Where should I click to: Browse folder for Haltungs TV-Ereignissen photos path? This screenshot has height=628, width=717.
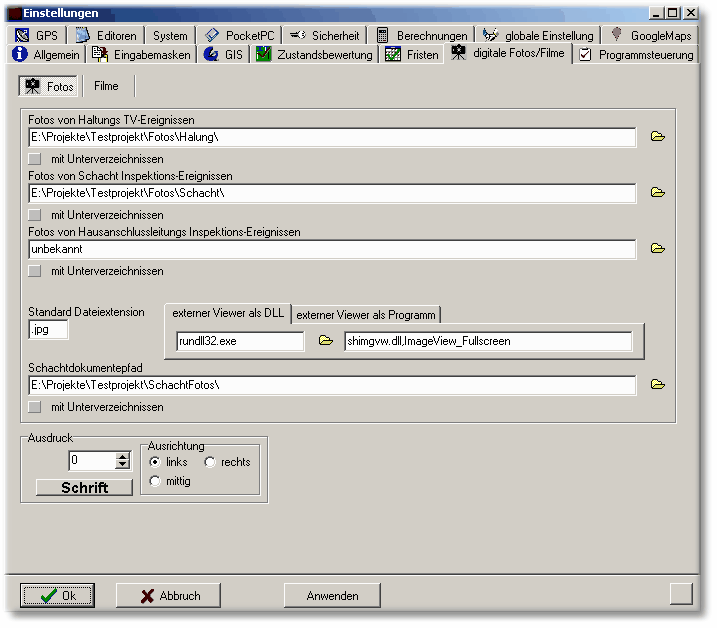click(657, 137)
